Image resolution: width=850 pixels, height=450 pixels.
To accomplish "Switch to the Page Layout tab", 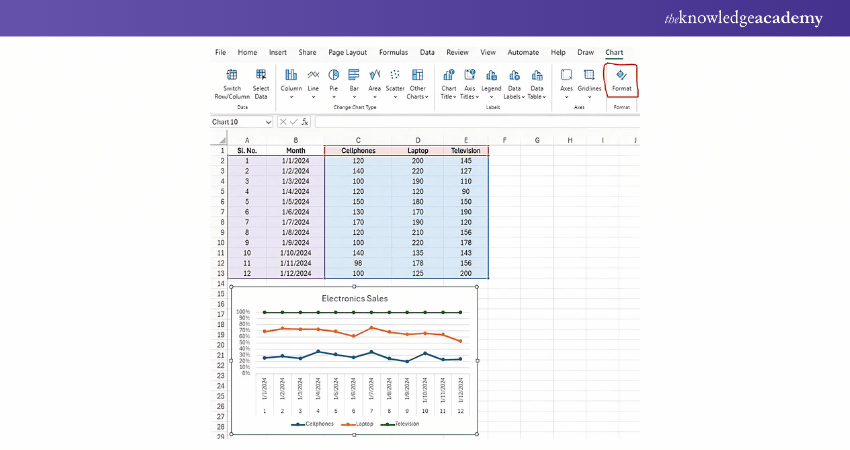I will 347,52.
